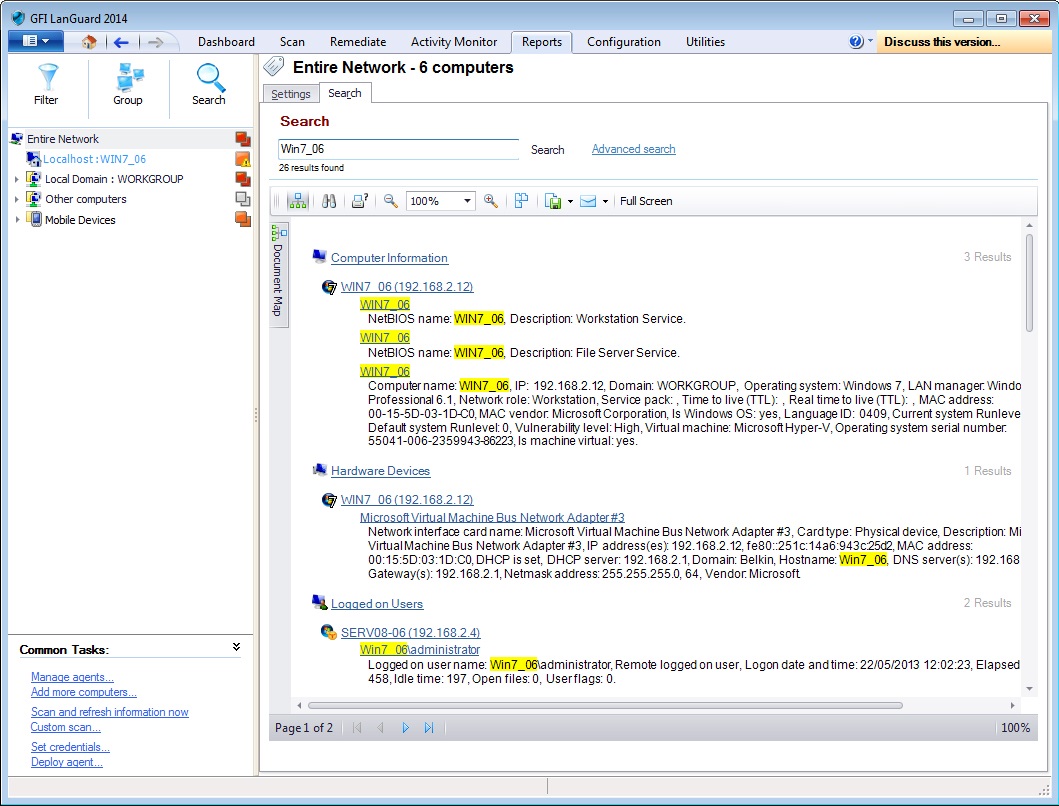Screen dimensions: 1059x806
Task: Export the report with the save icon
Action: 553,201
